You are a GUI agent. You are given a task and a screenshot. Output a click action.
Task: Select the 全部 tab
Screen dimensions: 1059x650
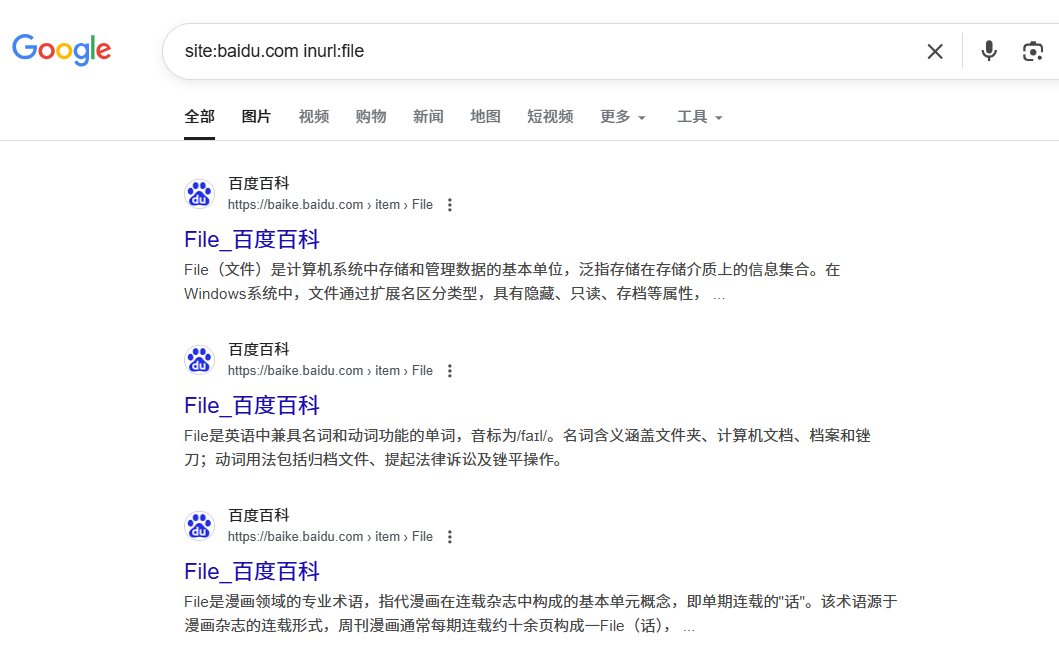(199, 117)
